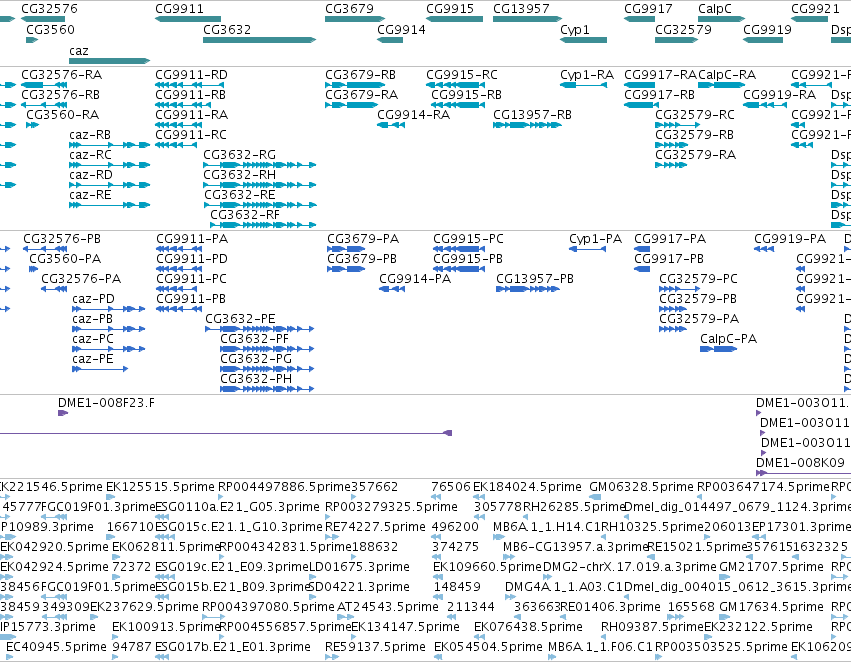The image size is (851, 662).
Task: Click the CG3632-PH protein label
Action: [x=256, y=378]
